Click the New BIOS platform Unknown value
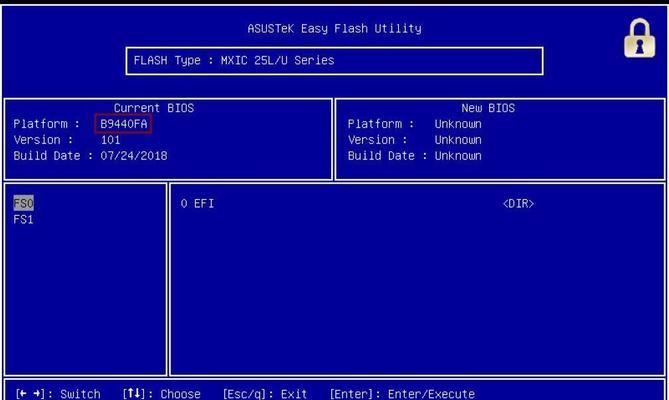This screenshot has height=400, width=669. tap(458, 124)
